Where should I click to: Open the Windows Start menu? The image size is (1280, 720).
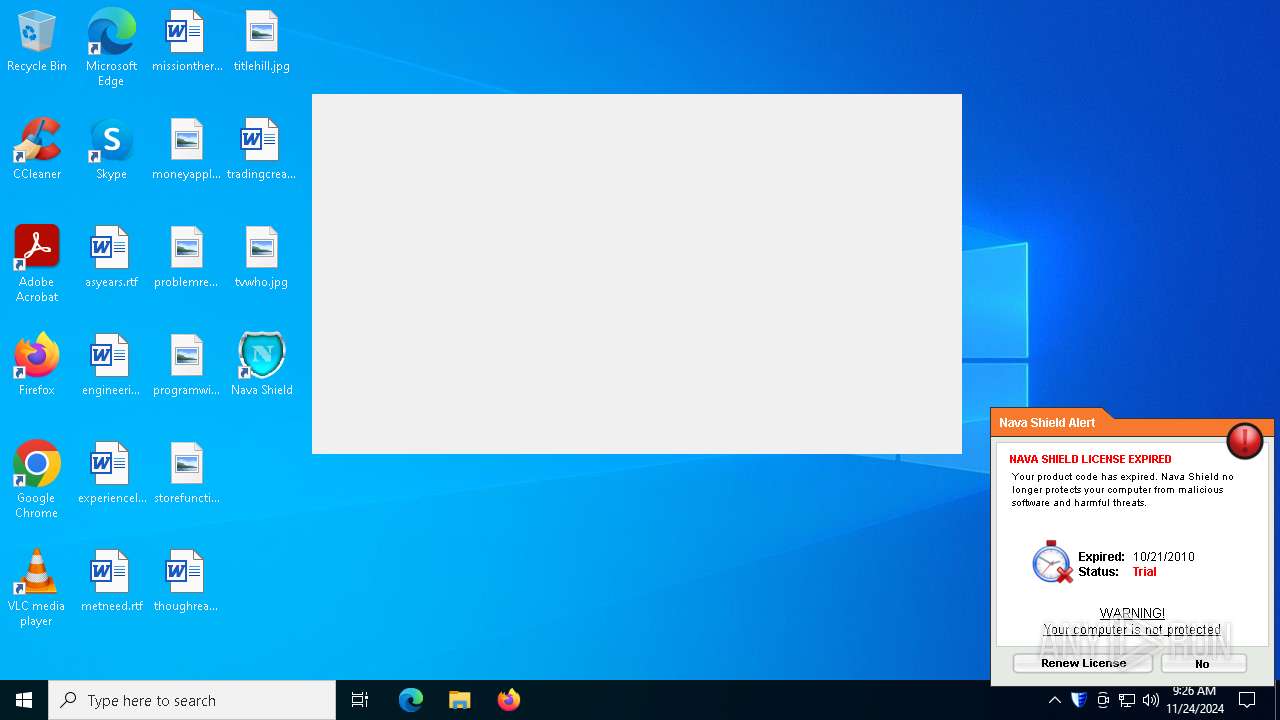click(x=24, y=700)
